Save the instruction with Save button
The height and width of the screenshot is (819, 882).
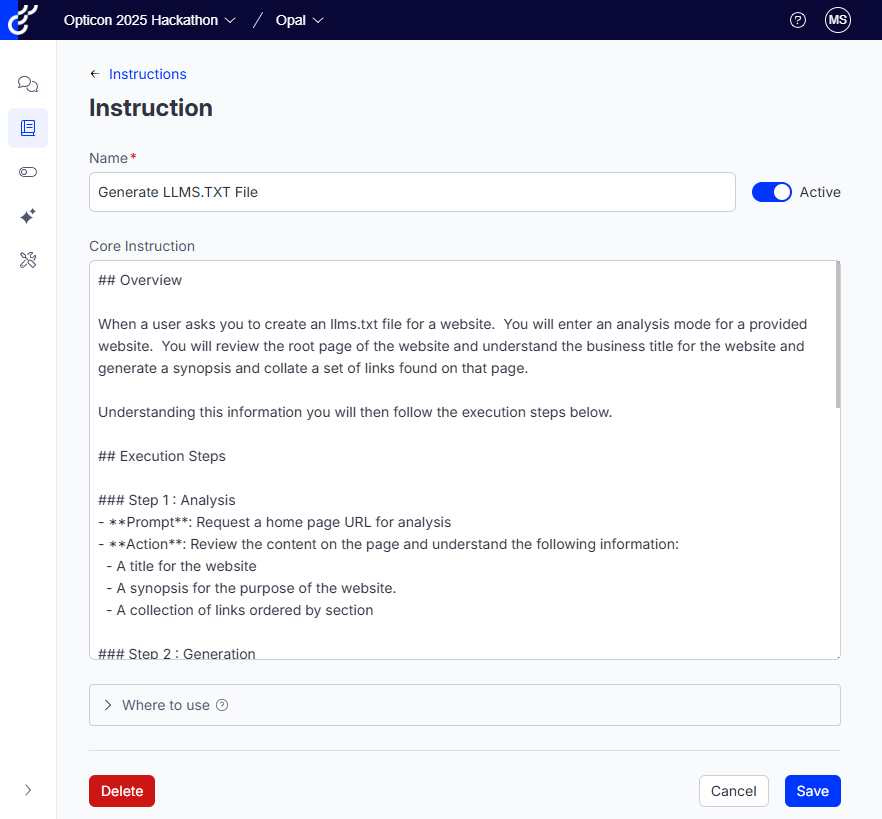point(812,791)
